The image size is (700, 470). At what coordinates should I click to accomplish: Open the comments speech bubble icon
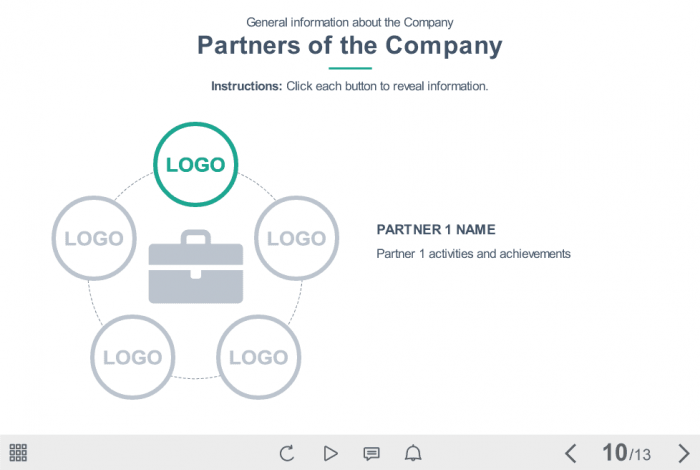371,453
